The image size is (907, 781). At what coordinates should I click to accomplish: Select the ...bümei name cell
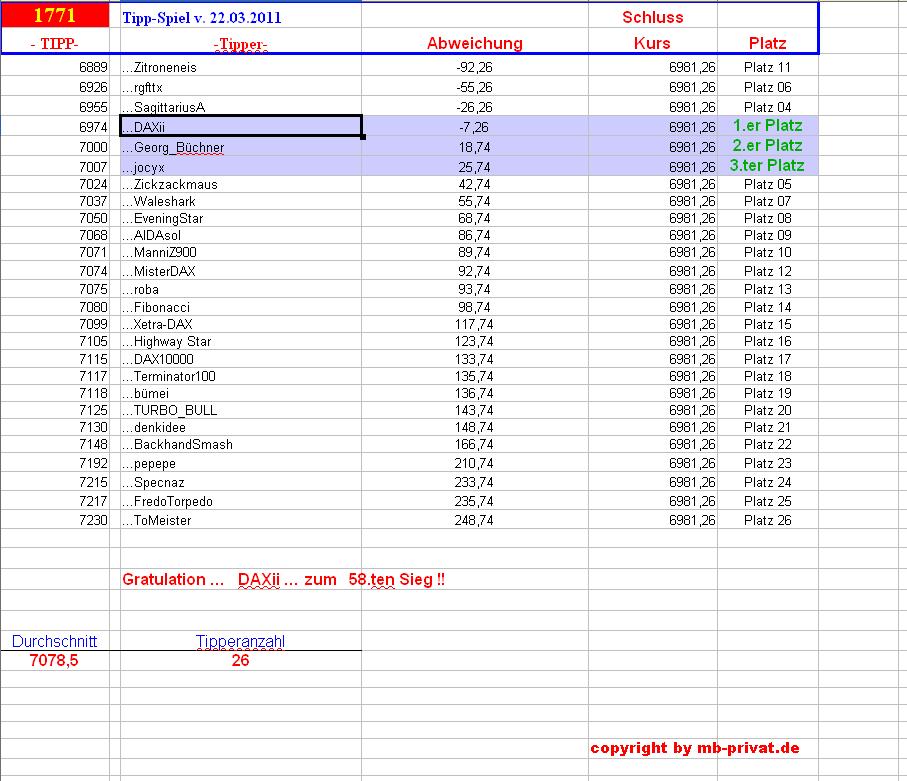click(x=241, y=393)
